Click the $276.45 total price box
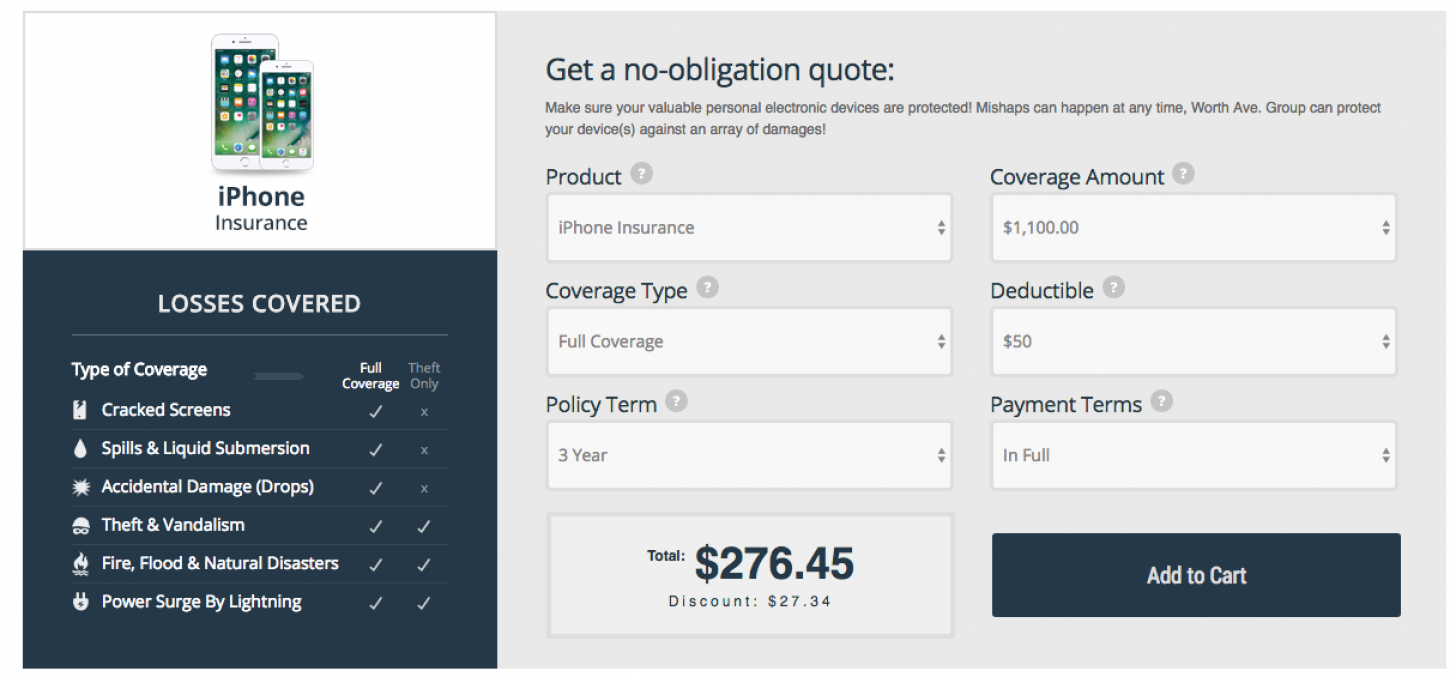The height and width of the screenshot is (677, 1456). 750,575
